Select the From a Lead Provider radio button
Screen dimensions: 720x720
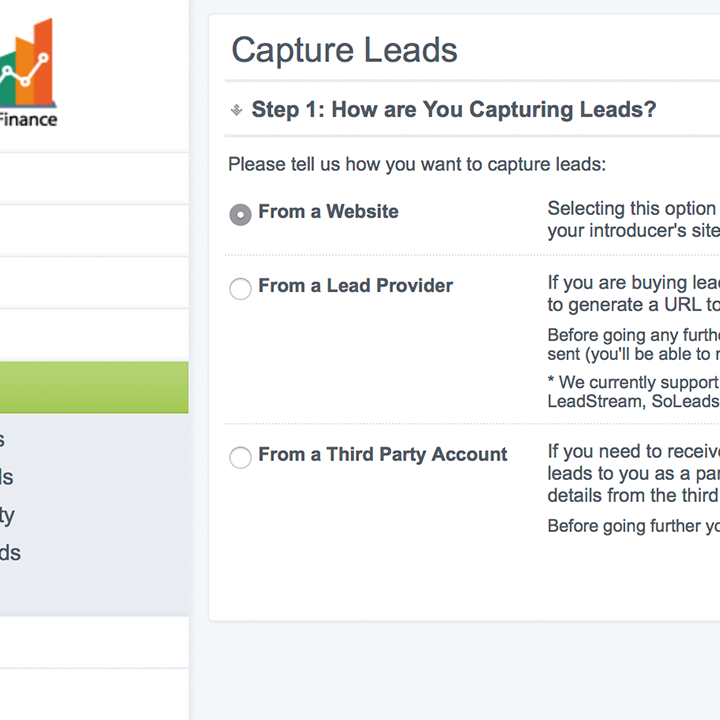[240, 288]
